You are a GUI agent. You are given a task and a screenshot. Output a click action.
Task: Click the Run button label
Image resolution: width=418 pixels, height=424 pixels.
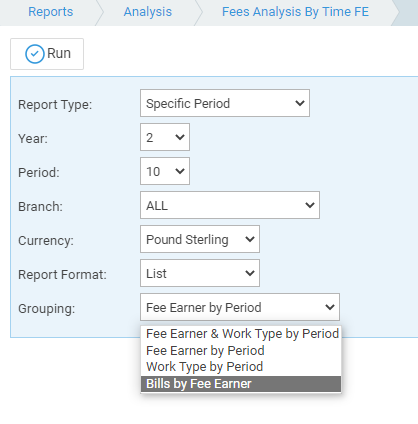[59, 53]
